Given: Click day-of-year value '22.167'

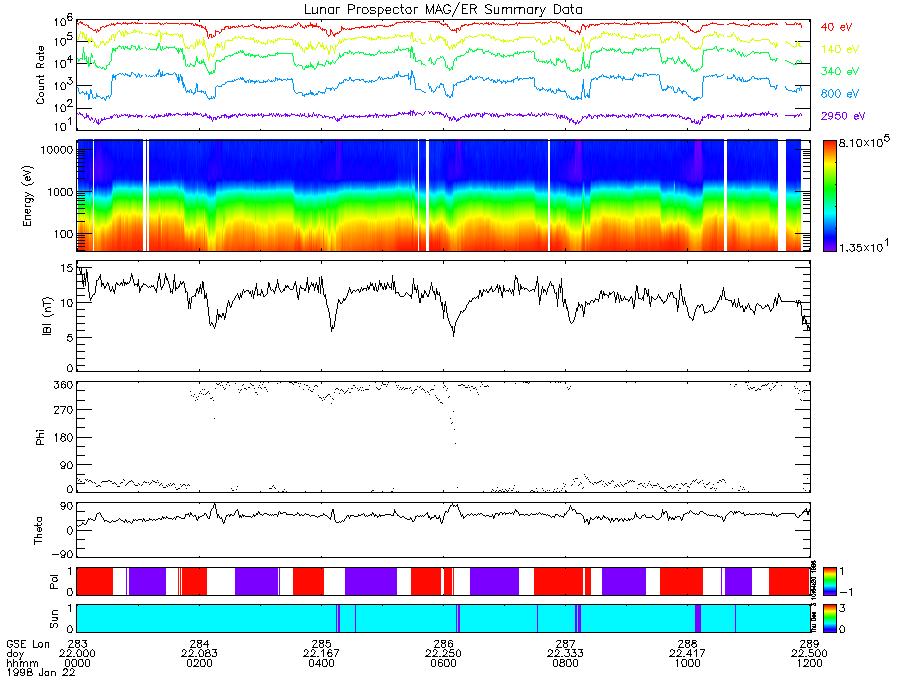Looking at the screenshot, I should (321, 654).
